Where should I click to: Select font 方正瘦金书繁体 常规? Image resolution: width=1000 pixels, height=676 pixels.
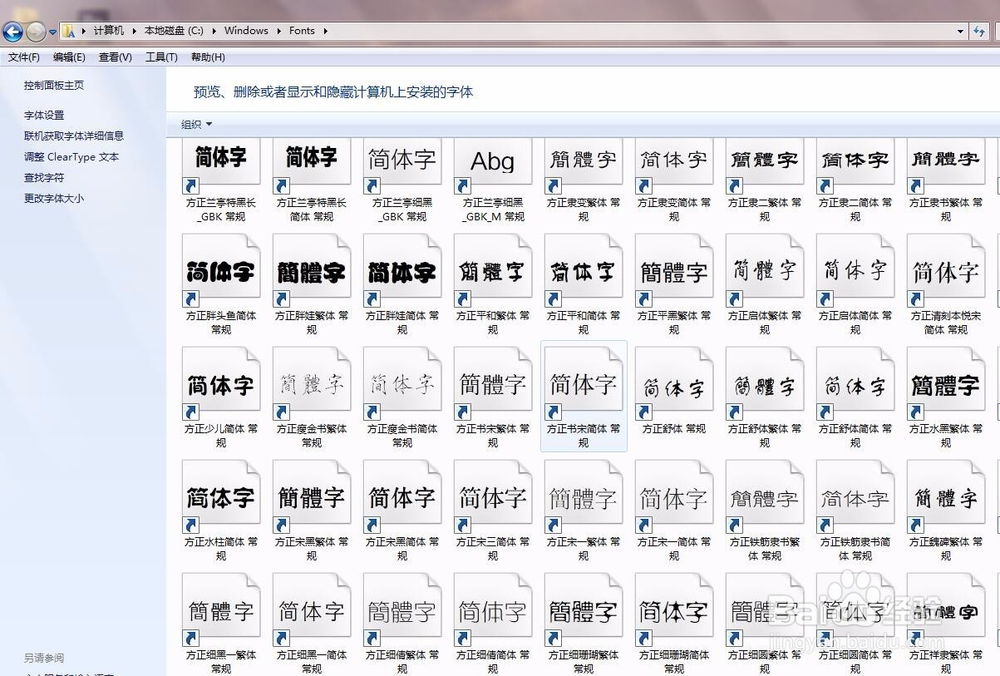pyautogui.click(x=311, y=397)
